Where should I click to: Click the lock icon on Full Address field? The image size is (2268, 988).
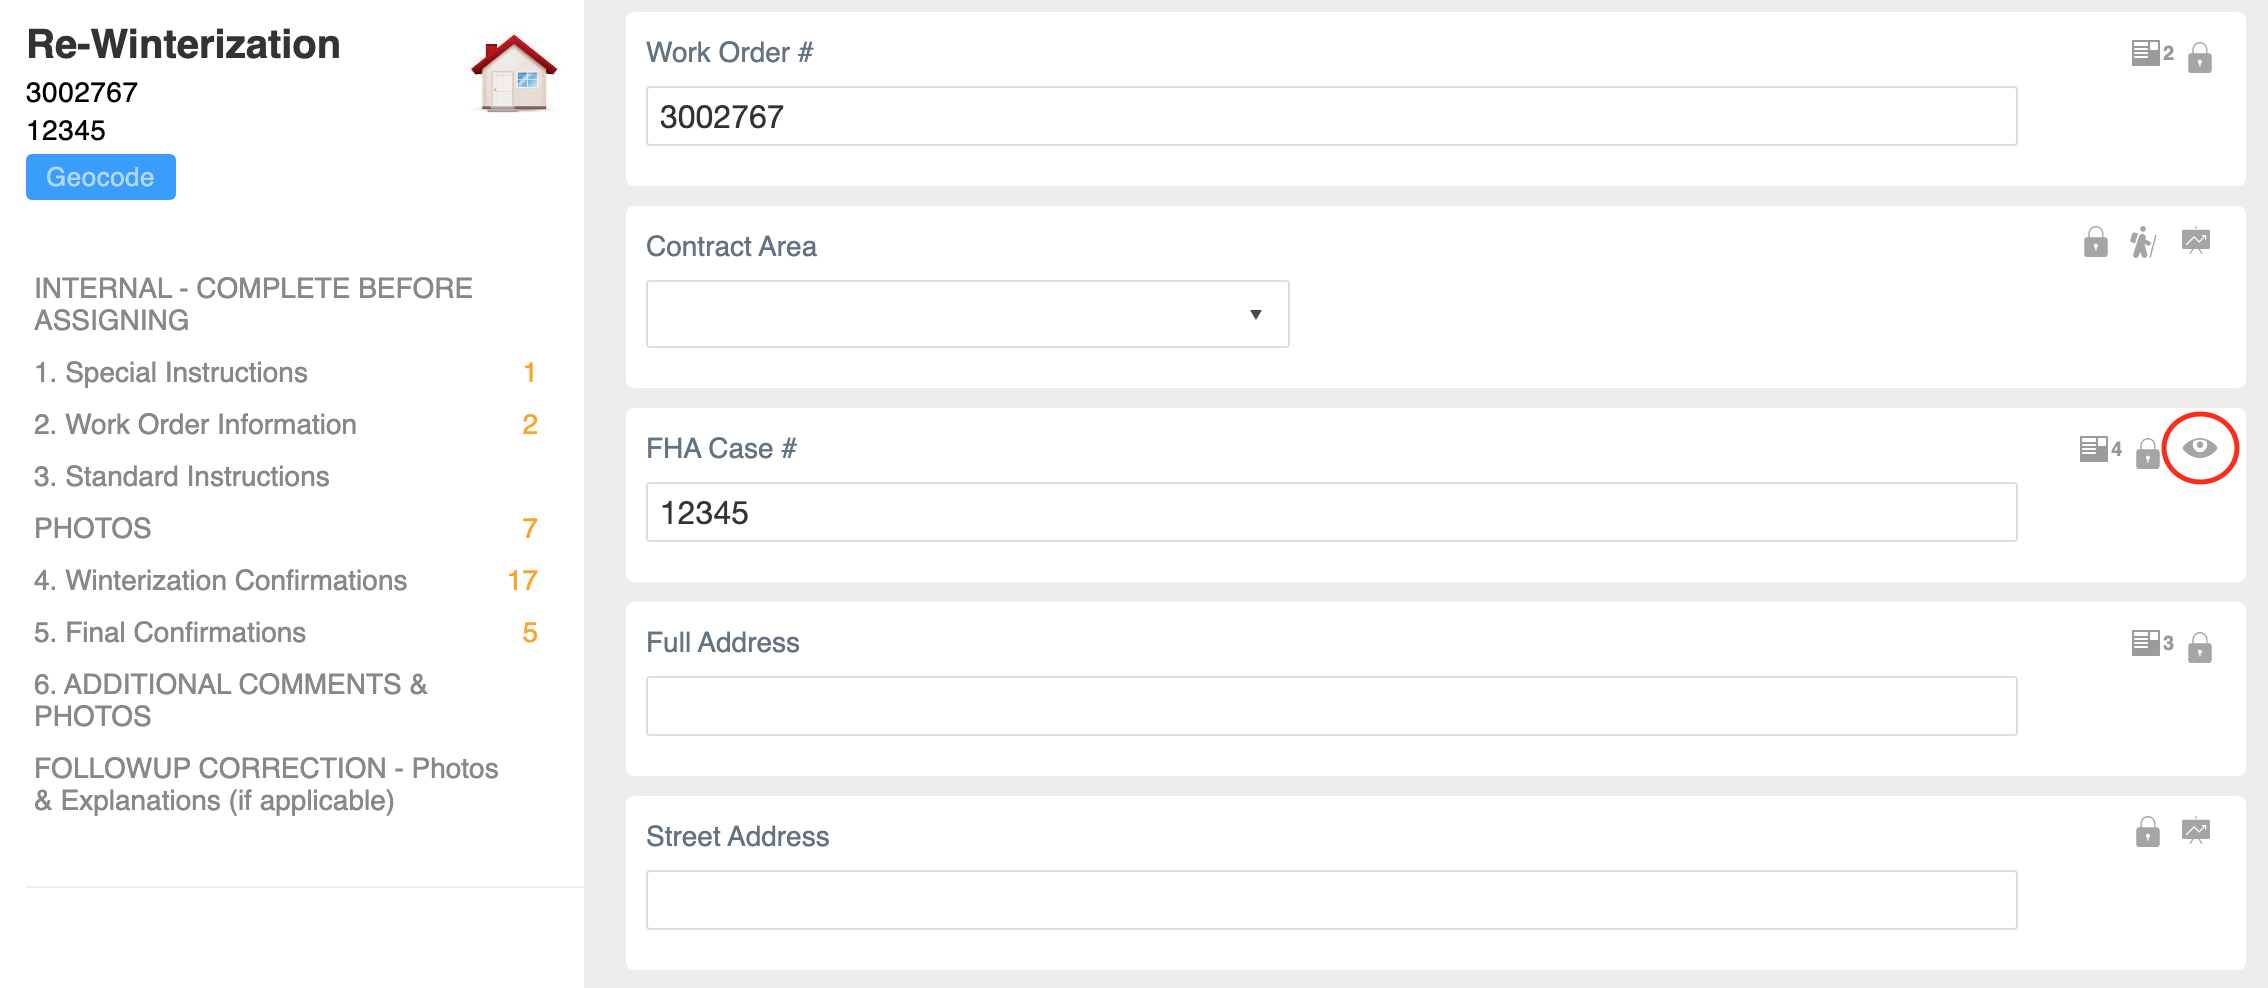(2199, 647)
